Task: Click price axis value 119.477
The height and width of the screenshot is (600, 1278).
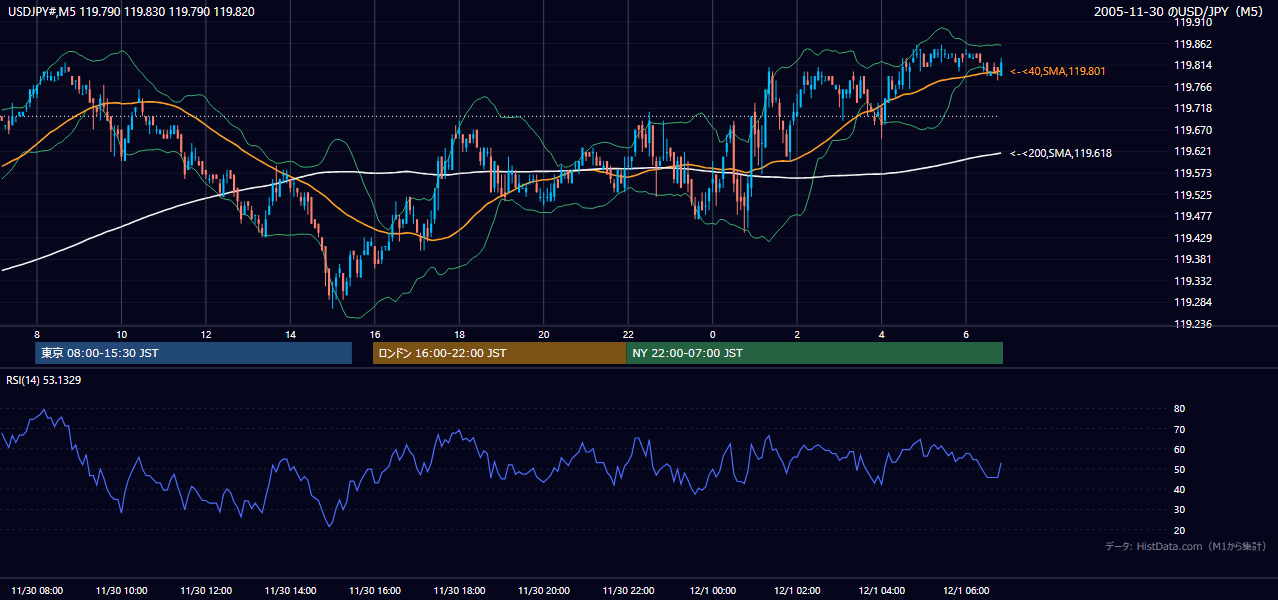Action: pos(1192,216)
